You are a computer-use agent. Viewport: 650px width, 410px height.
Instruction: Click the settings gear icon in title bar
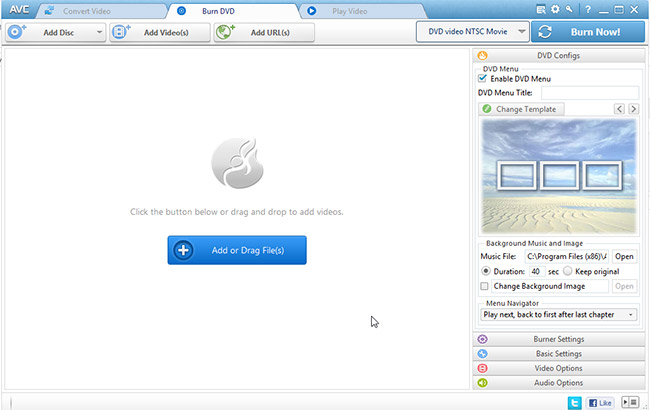(x=555, y=9)
